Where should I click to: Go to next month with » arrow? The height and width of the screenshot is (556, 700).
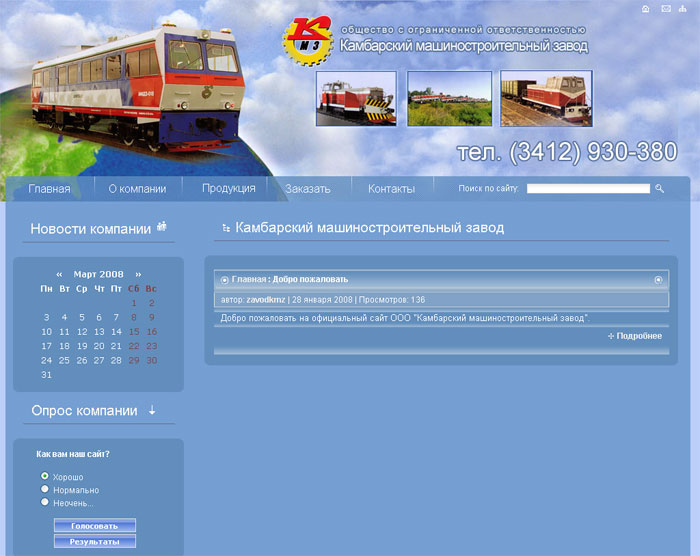tap(138, 274)
